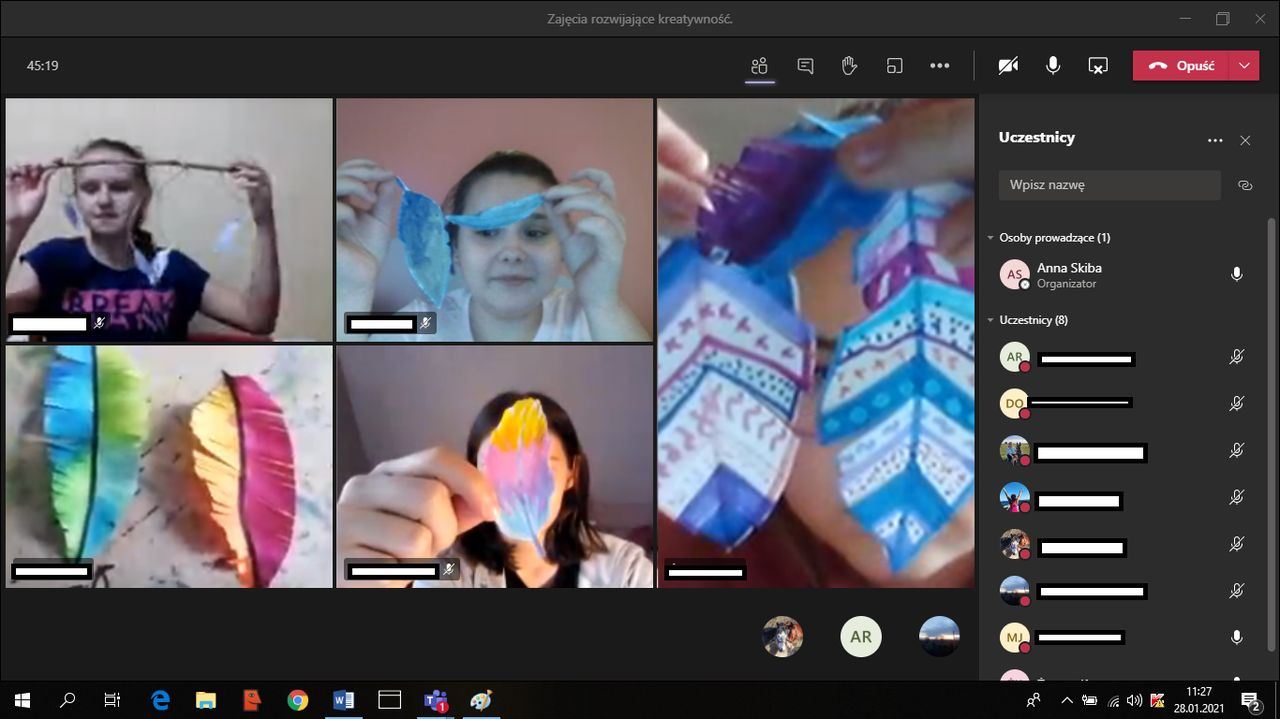The width and height of the screenshot is (1280, 719).
Task: Select Anna Skiba in the participants list
Action: click(x=1069, y=274)
